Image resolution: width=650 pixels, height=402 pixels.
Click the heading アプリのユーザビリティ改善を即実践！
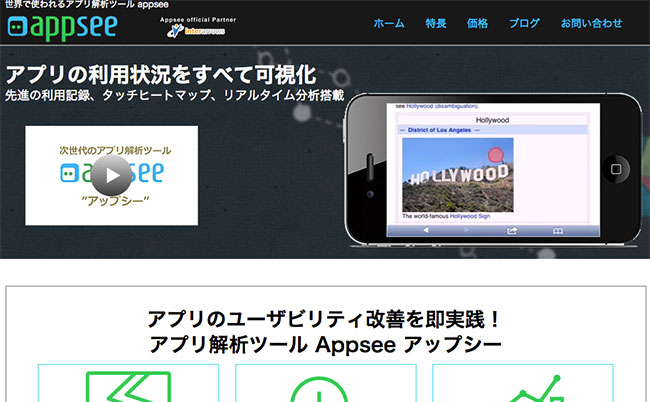pyautogui.click(x=324, y=319)
